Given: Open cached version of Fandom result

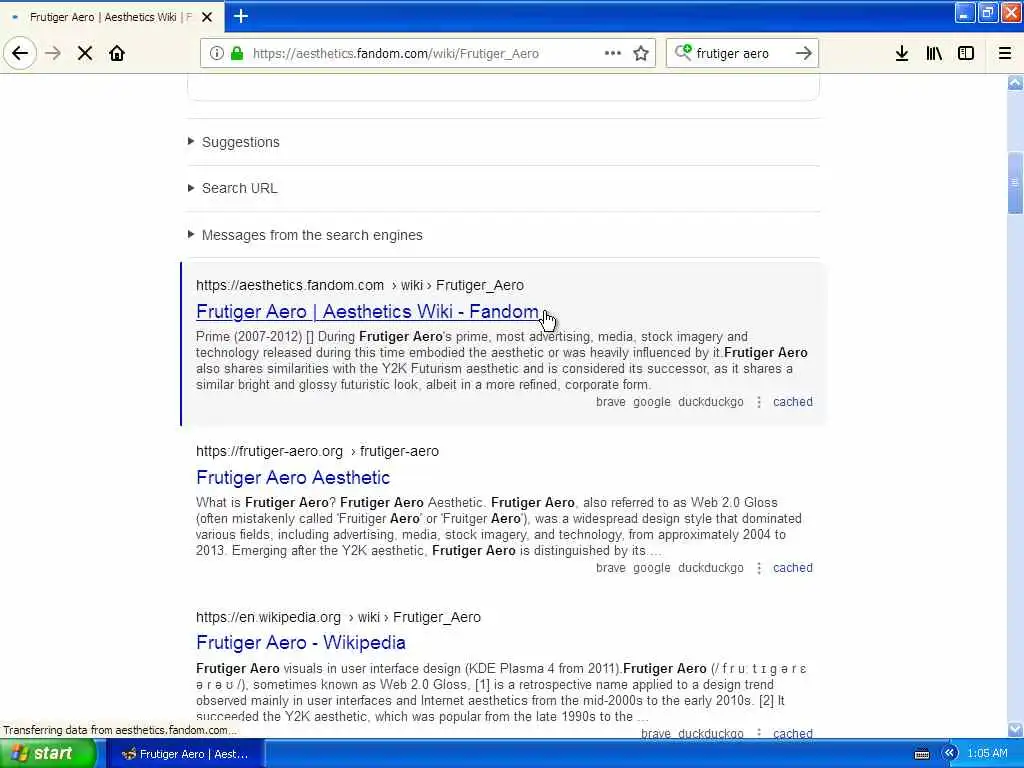Looking at the screenshot, I should (793, 402).
